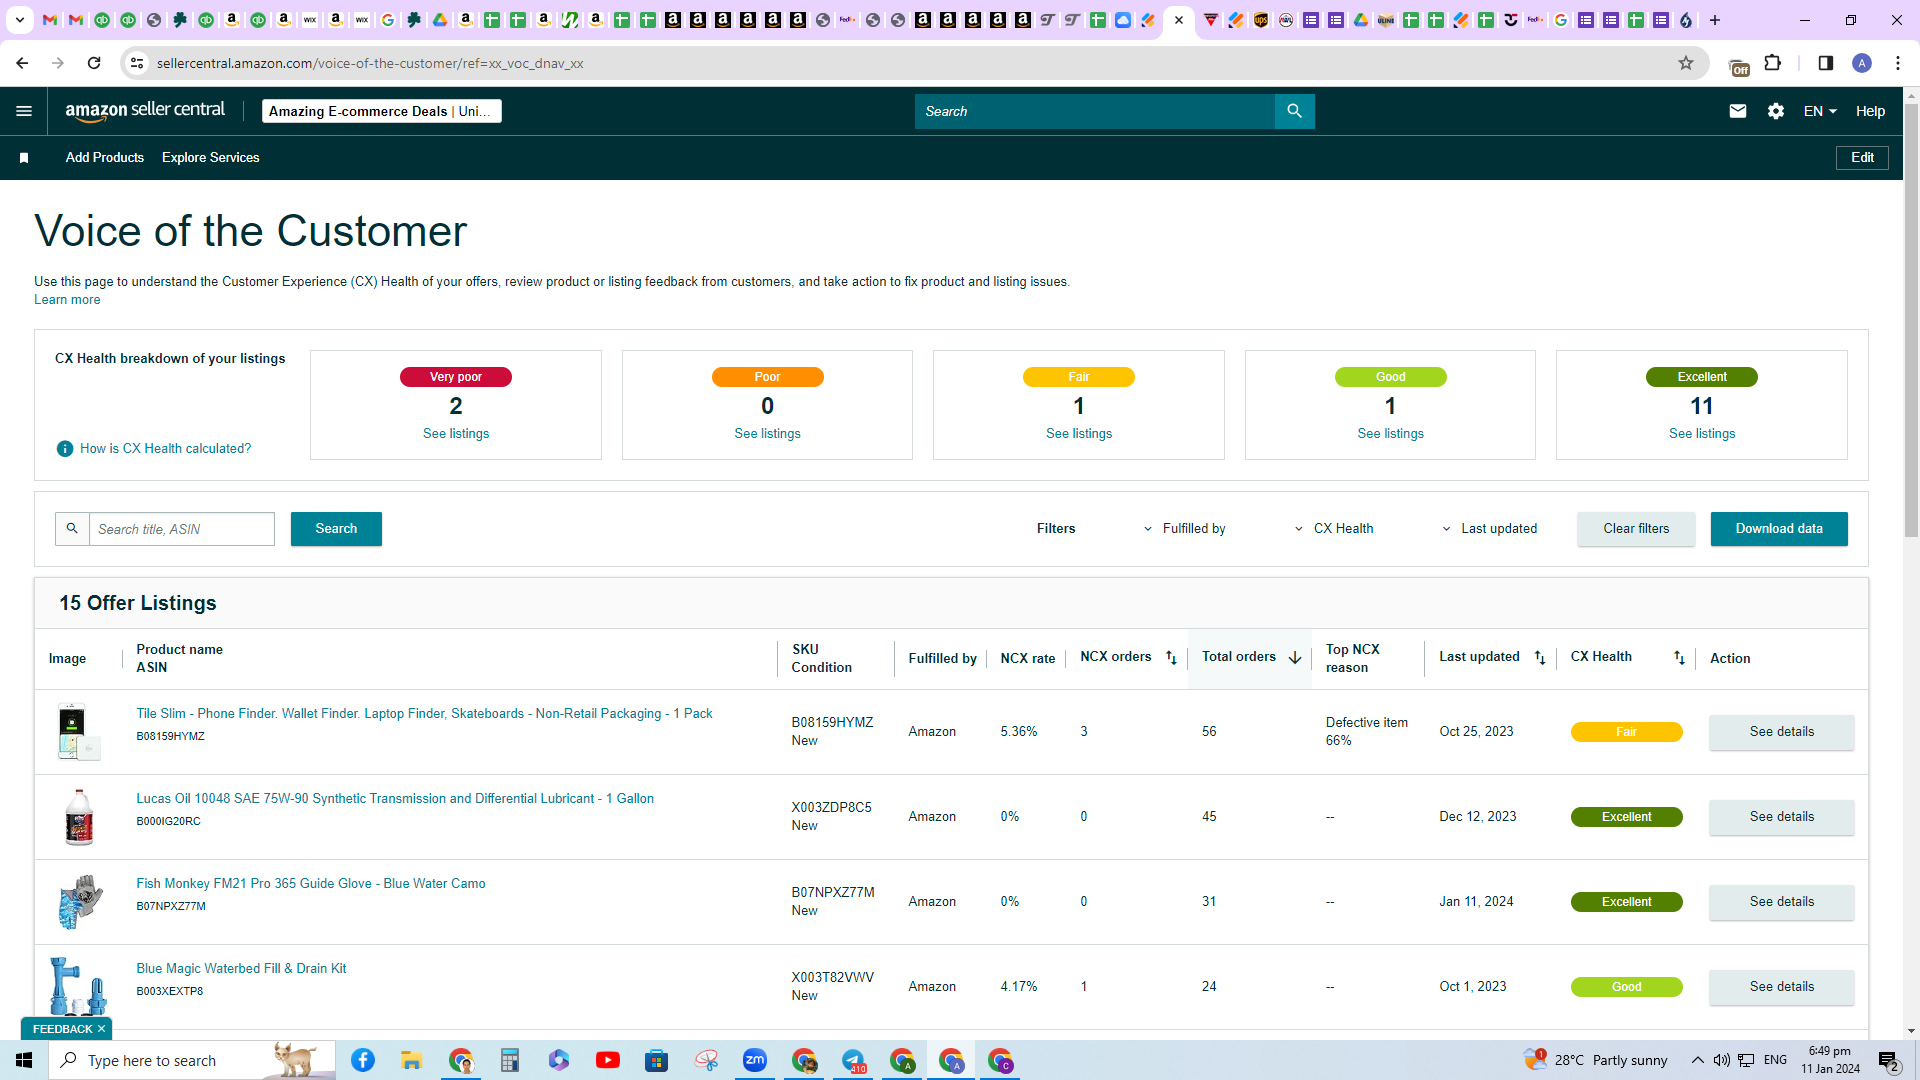See listings under Fair
1920x1080 pixels.
tap(1079, 434)
